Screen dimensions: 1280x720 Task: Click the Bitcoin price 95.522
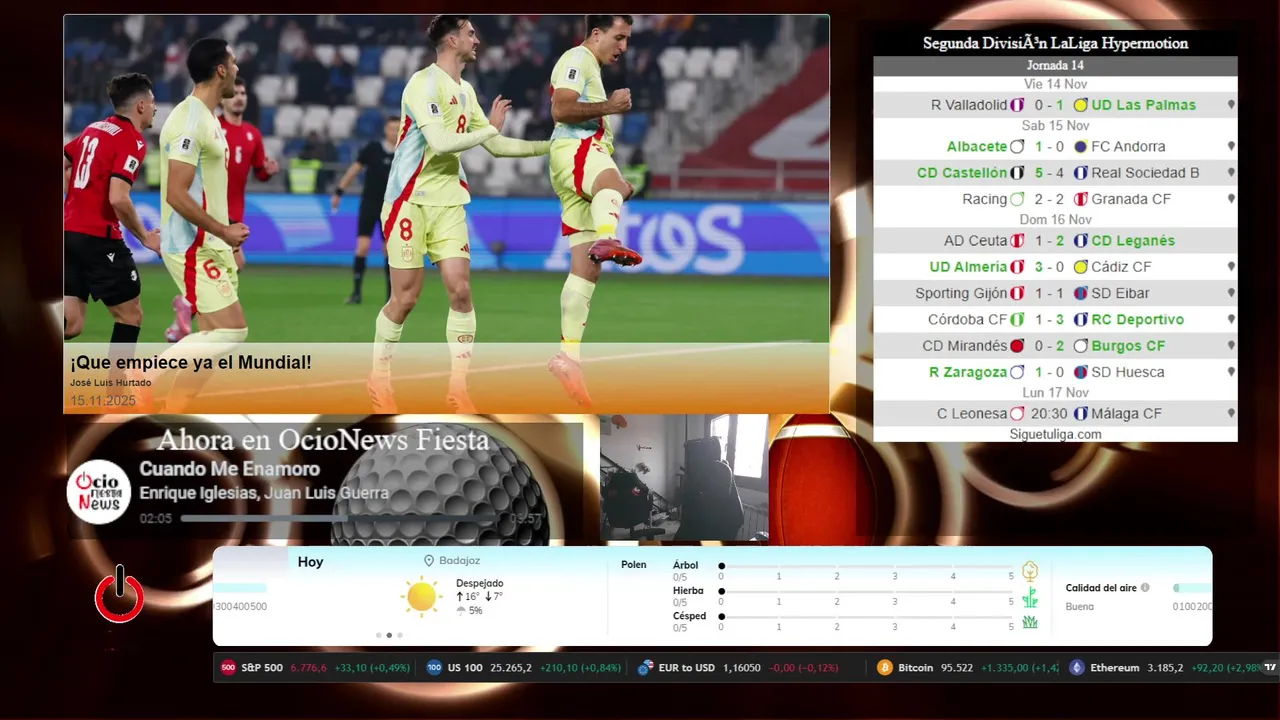(x=956, y=668)
